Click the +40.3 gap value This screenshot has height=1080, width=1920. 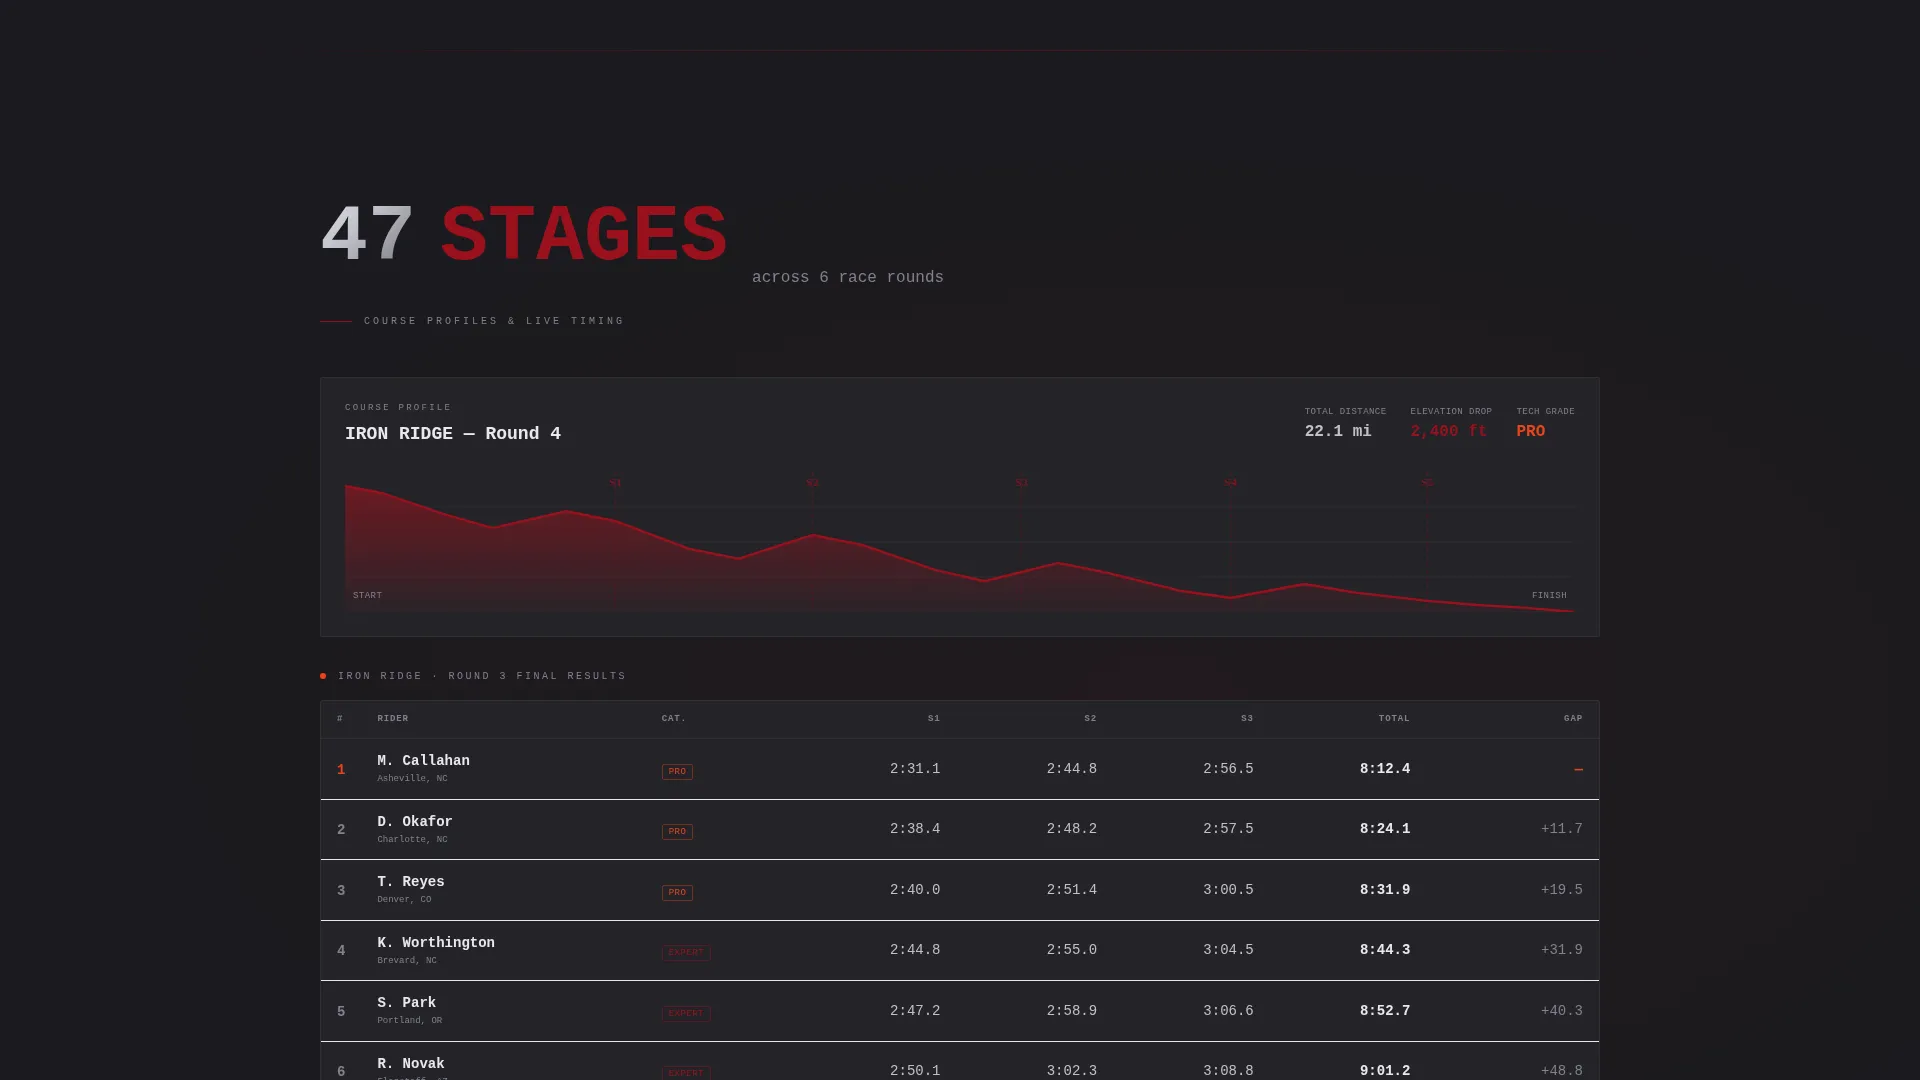point(1561,1011)
